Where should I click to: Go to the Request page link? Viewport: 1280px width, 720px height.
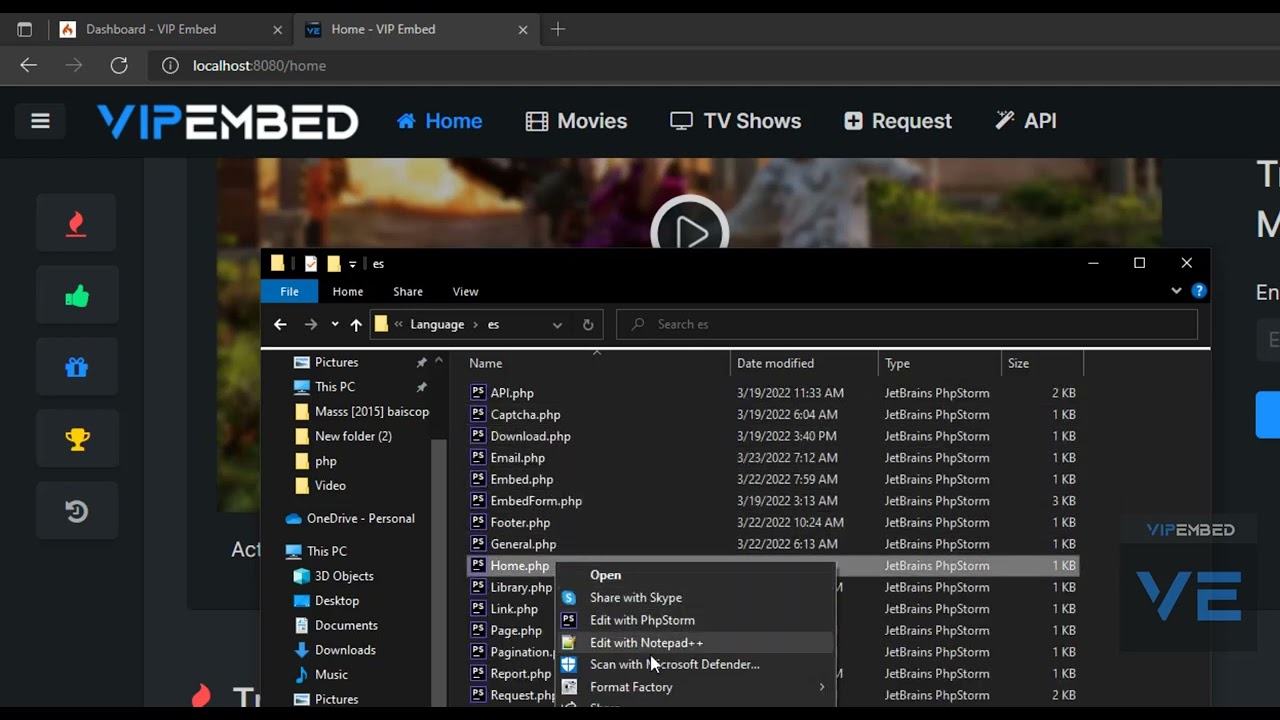[x=897, y=121]
